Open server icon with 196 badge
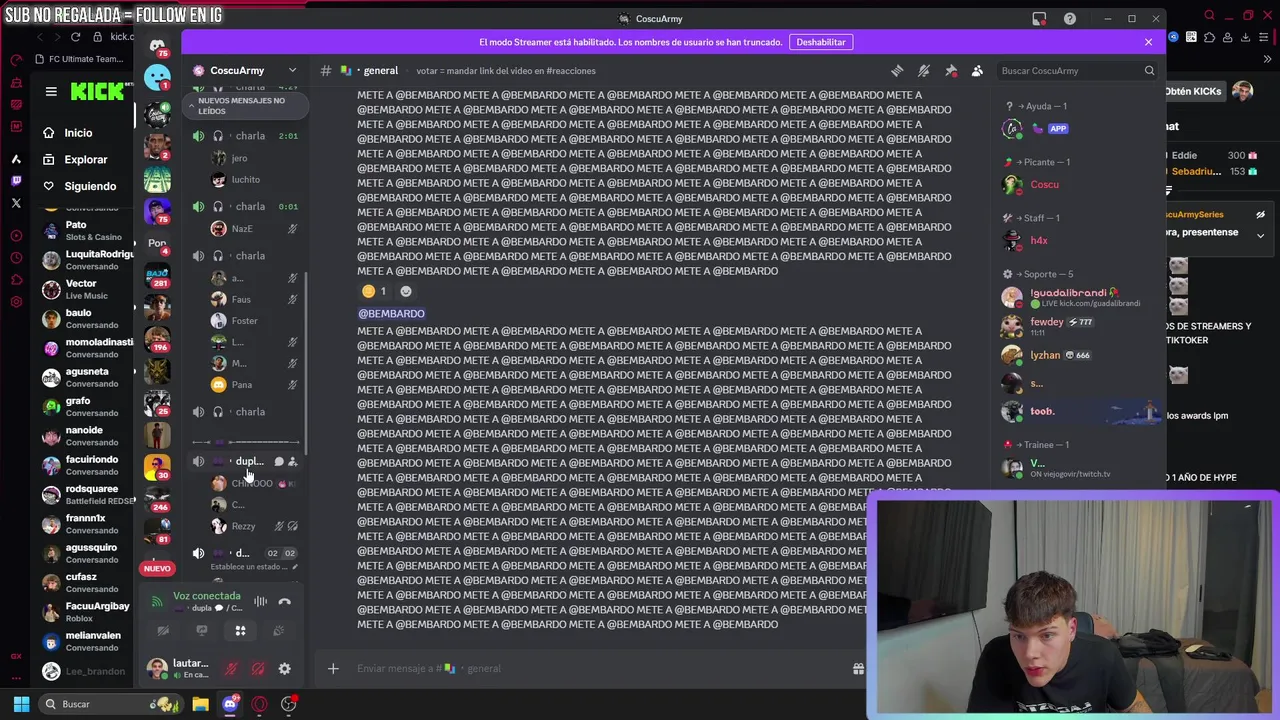 click(x=157, y=338)
